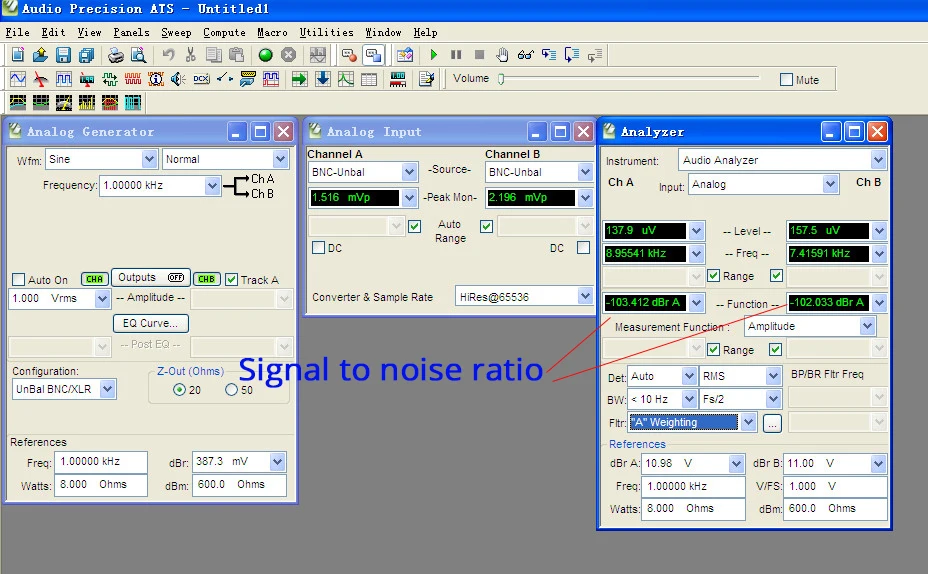Open the Fltr "A" Weighting dropdown
928x574 pixels.
(x=749, y=422)
